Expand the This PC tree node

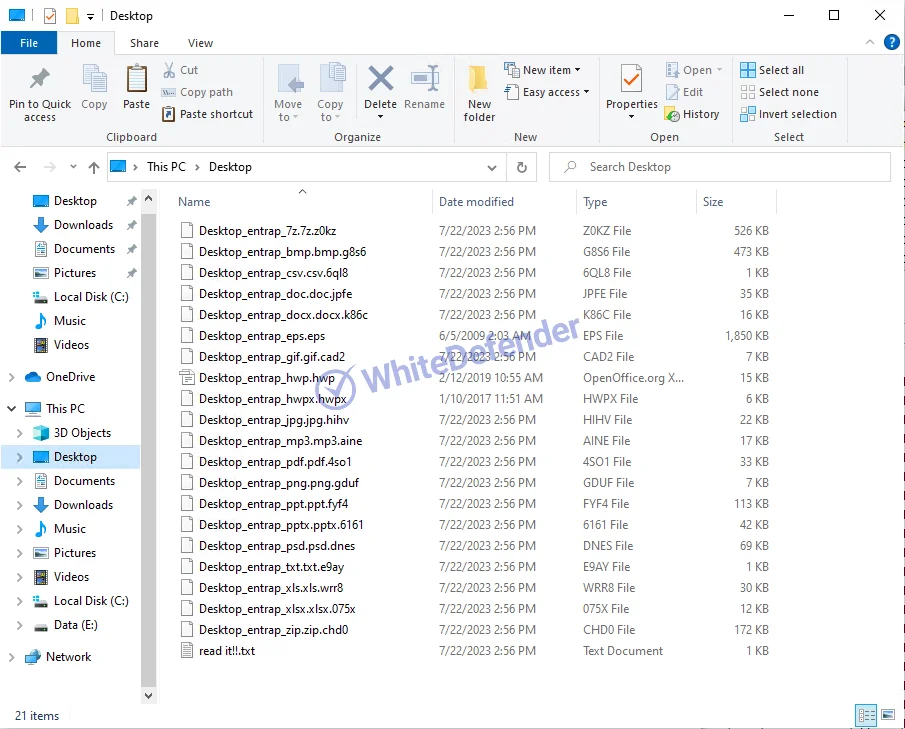point(12,409)
